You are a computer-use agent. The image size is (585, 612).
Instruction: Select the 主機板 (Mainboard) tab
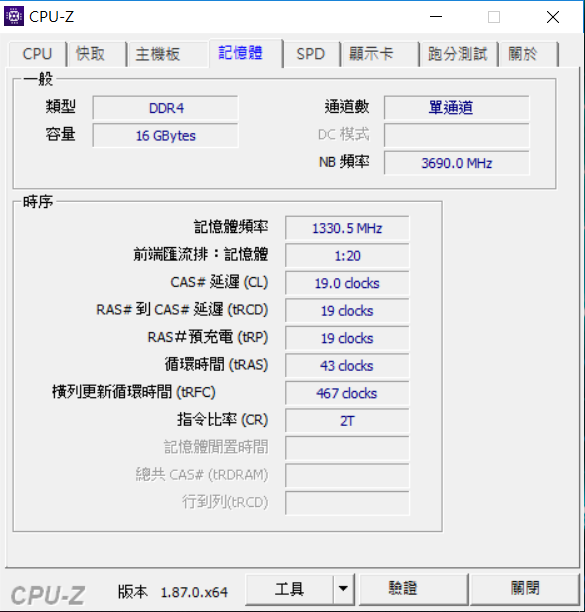point(167,54)
